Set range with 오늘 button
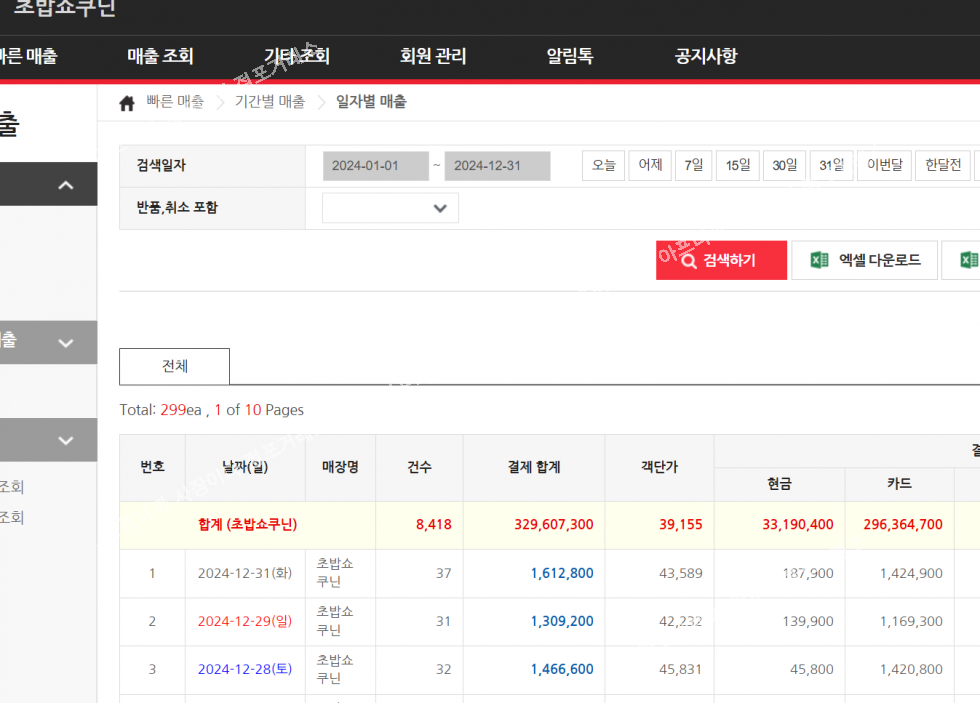Screen dimensions: 980x703 pos(603,166)
